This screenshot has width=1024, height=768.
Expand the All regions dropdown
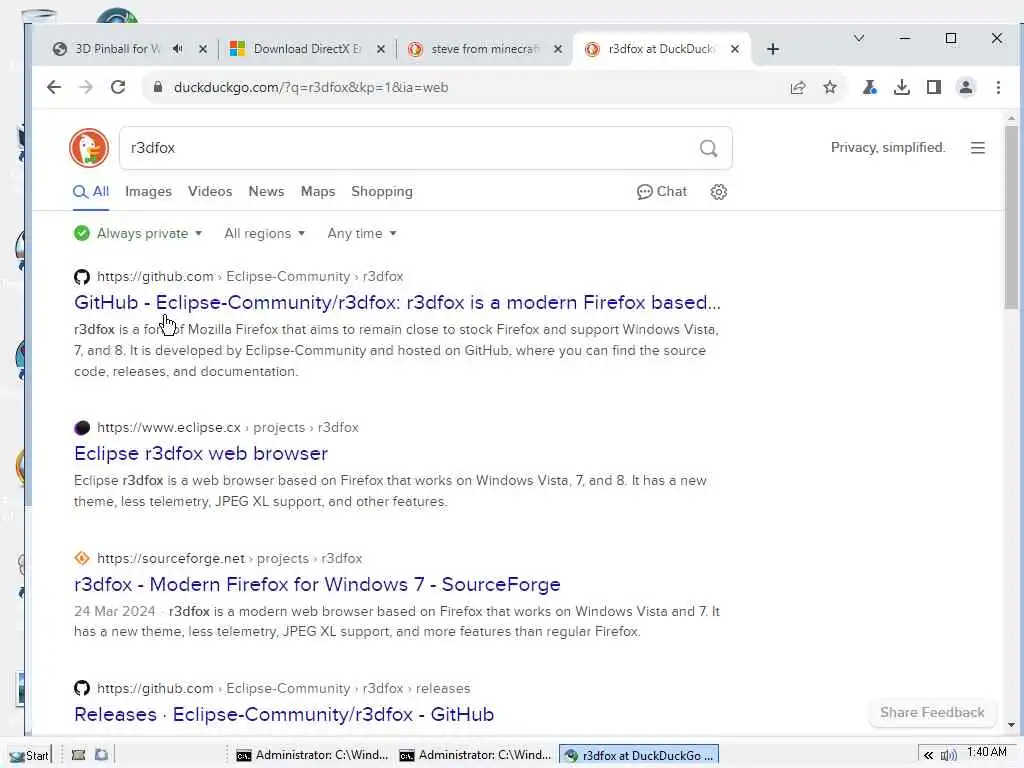[x=264, y=233]
